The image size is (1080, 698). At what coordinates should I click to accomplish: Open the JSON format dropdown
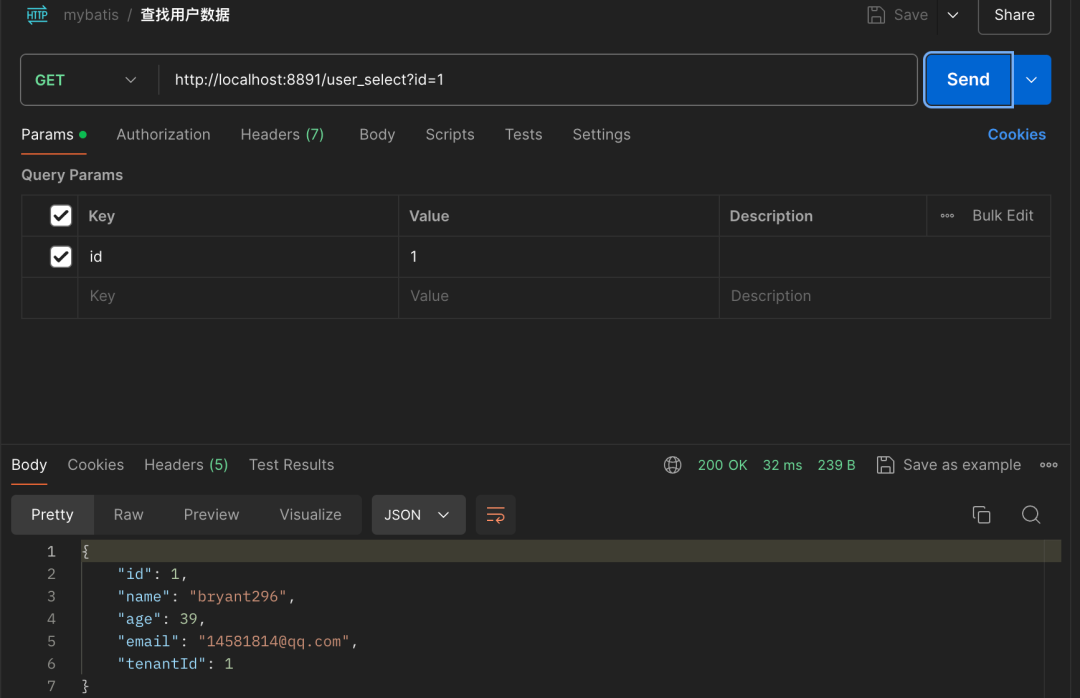coord(418,515)
